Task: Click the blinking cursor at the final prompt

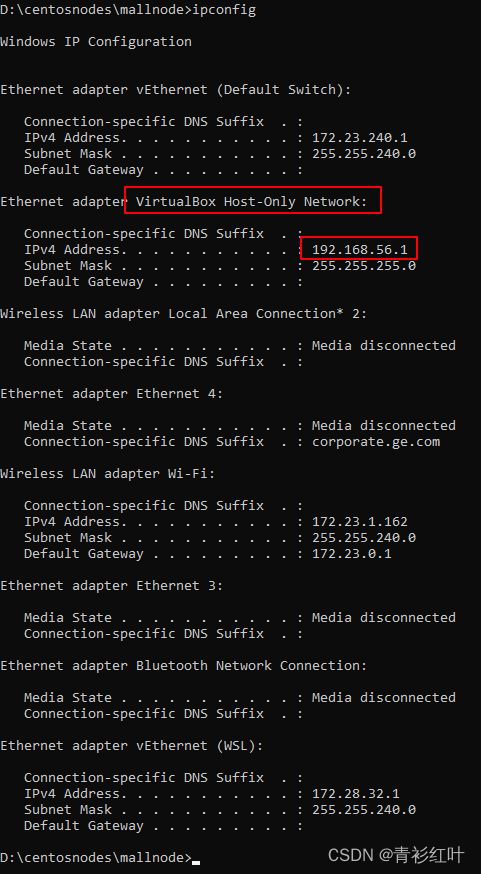Action: click(196, 862)
